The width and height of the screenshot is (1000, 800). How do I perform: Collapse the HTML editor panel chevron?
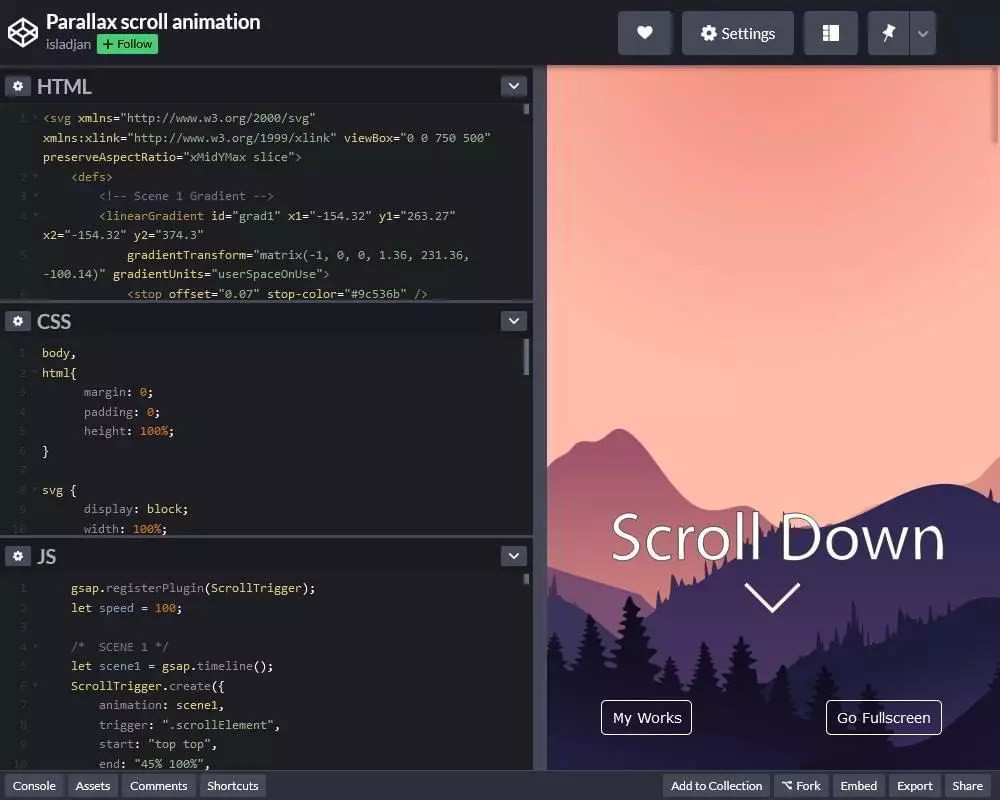tap(513, 85)
